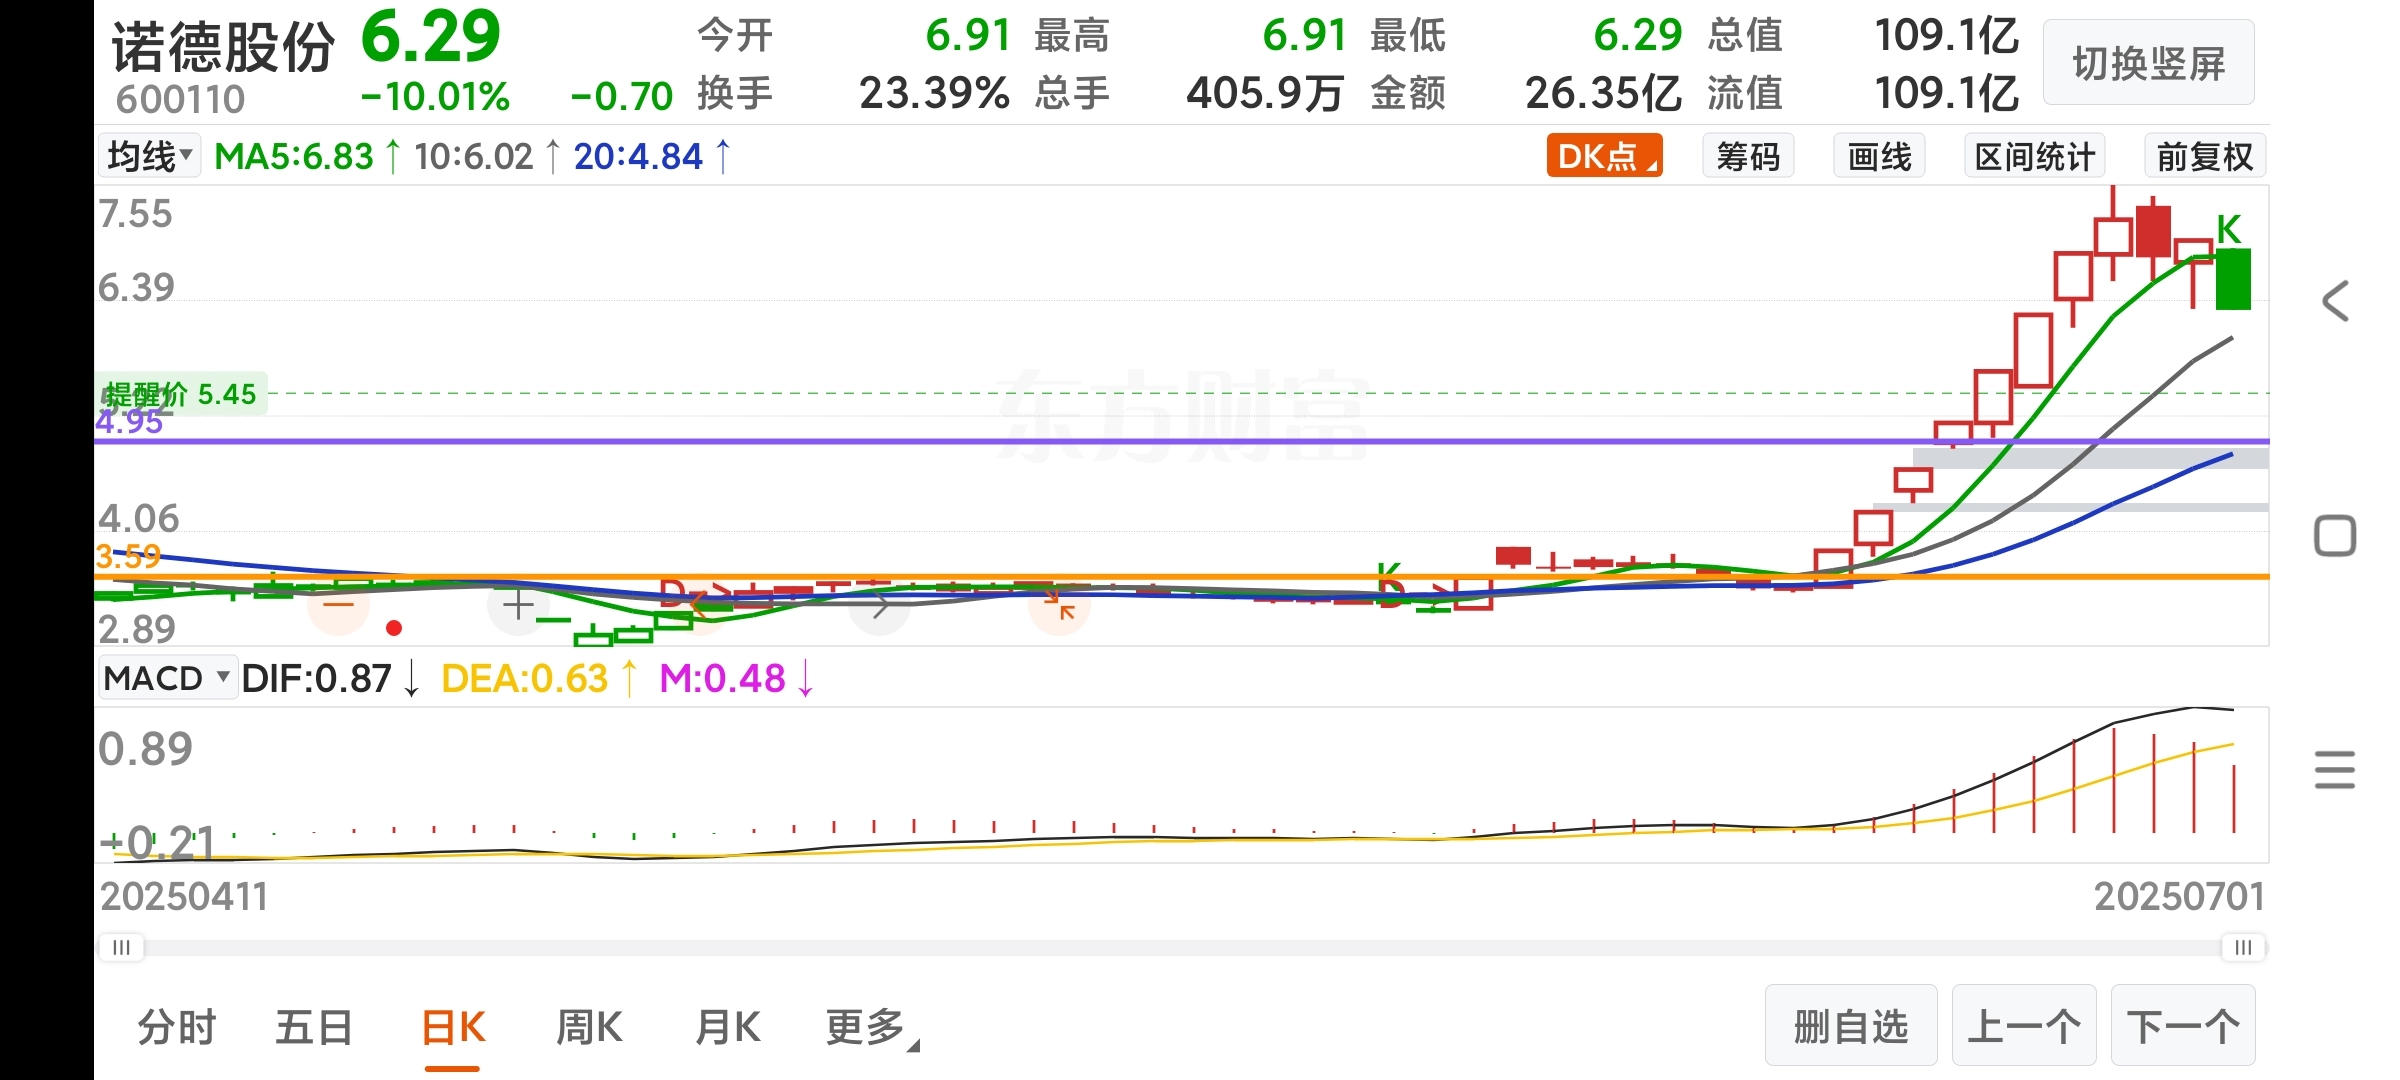Click the date range slider track
Screen dimensions: 2400x1080
click(1182, 947)
